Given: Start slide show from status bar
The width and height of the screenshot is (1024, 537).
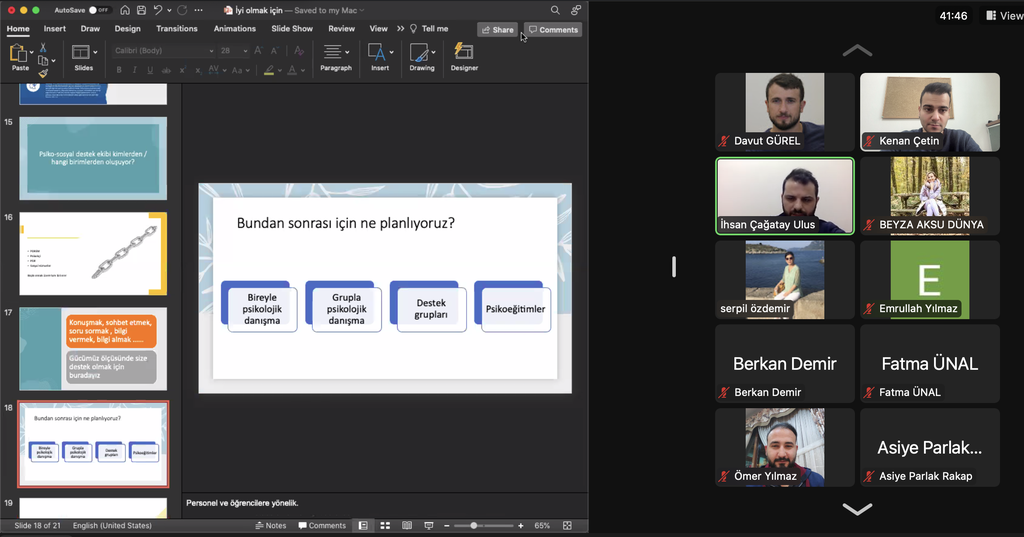Looking at the screenshot, I should click(428, 525).
